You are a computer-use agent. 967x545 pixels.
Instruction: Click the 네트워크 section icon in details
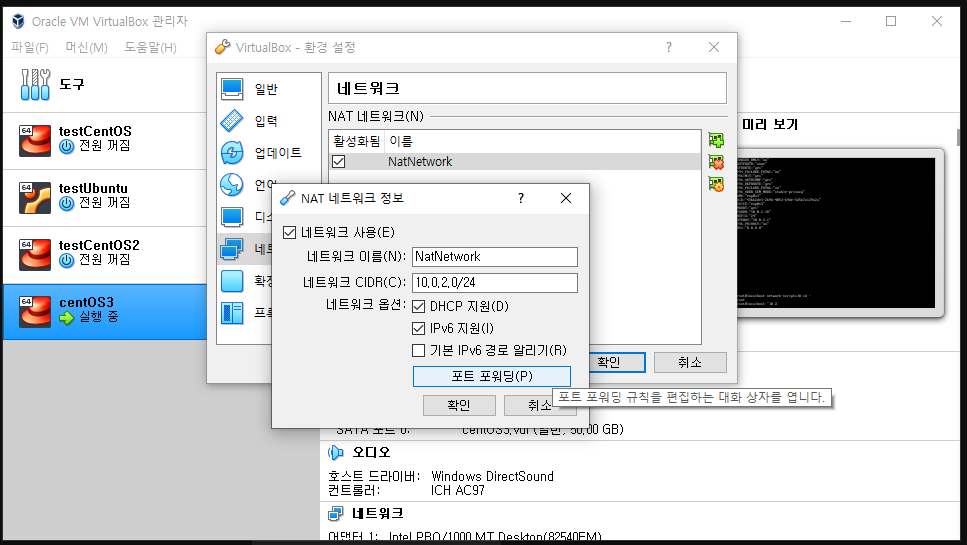pyautogui.click(x=336, y=513)
